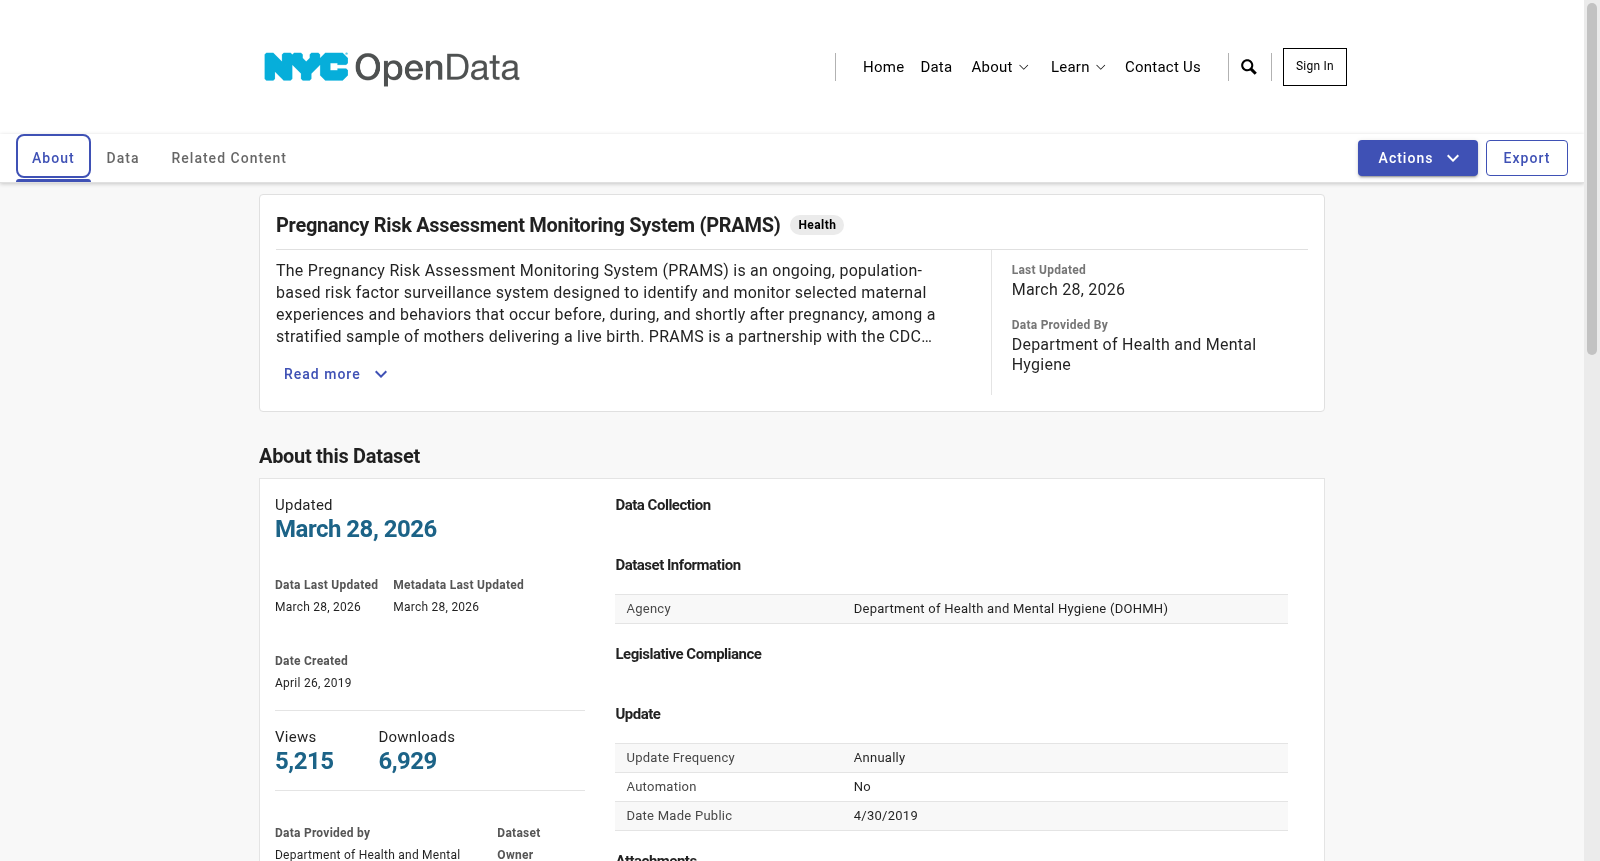Click the Export button
Viewport: 1600px width, 861px height.
pyautogui.click(x=1526, y=158)
